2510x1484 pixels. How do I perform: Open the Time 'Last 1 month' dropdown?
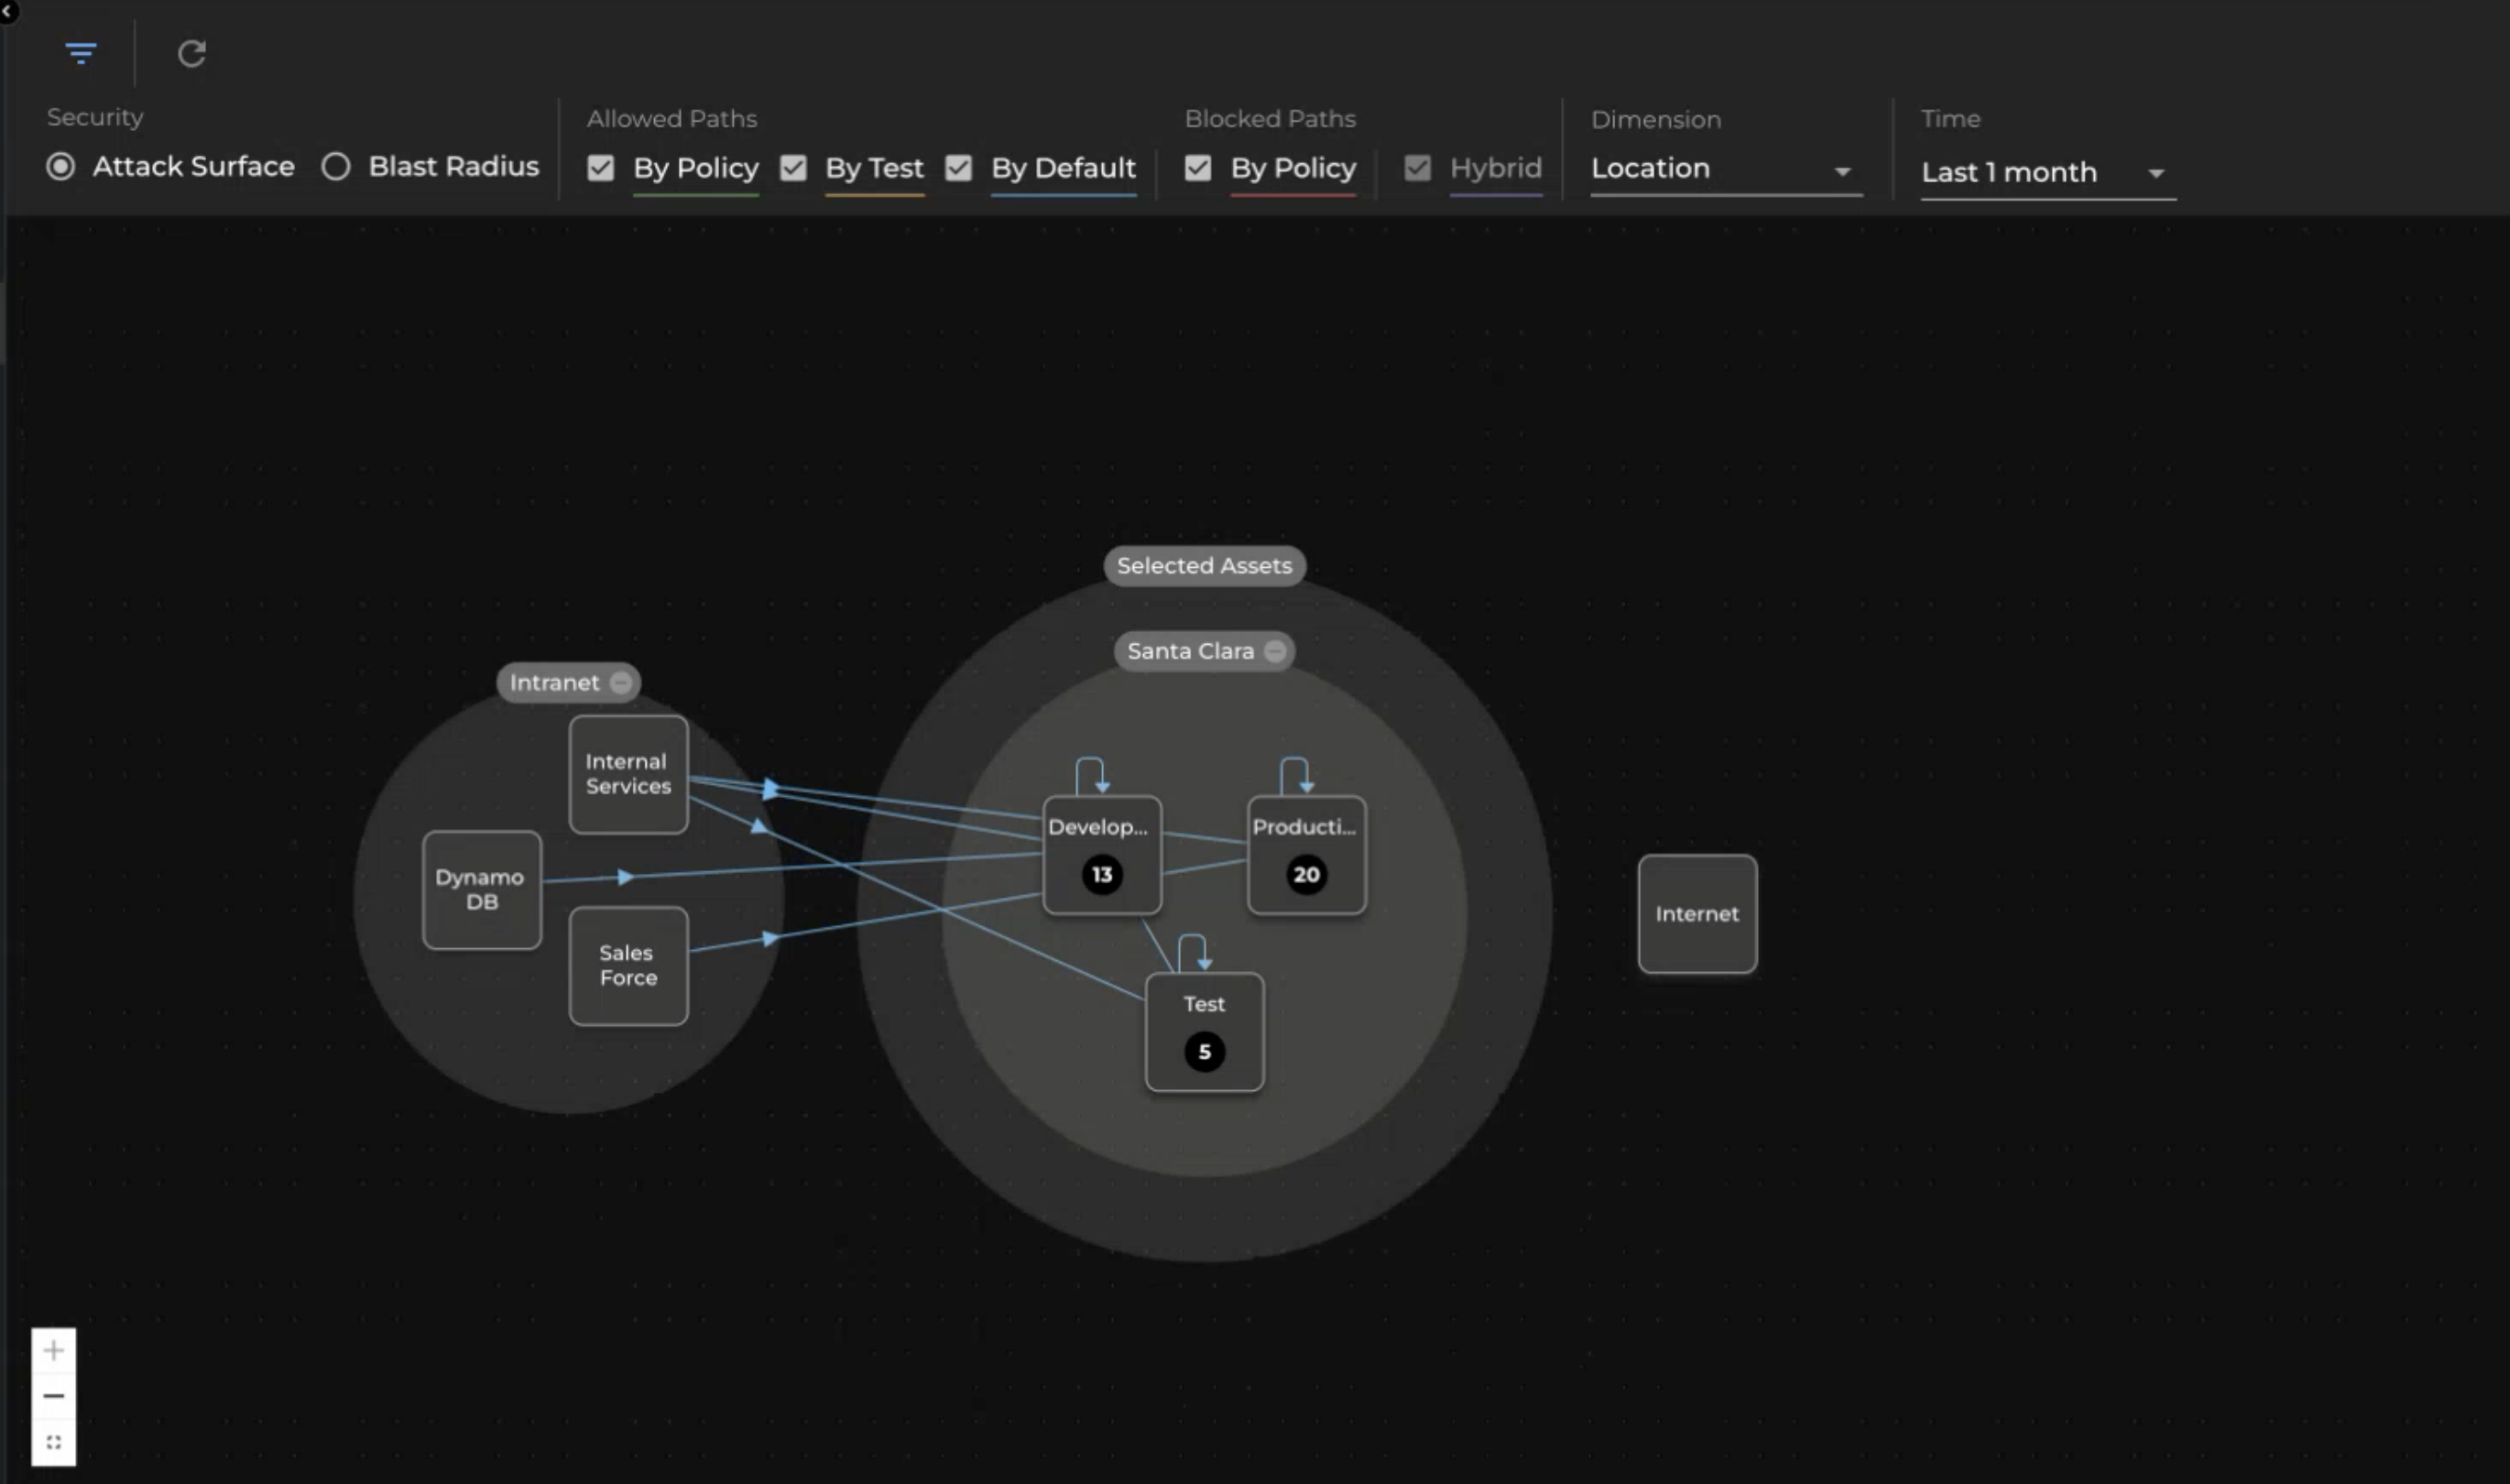click(x=2156, y=172)
